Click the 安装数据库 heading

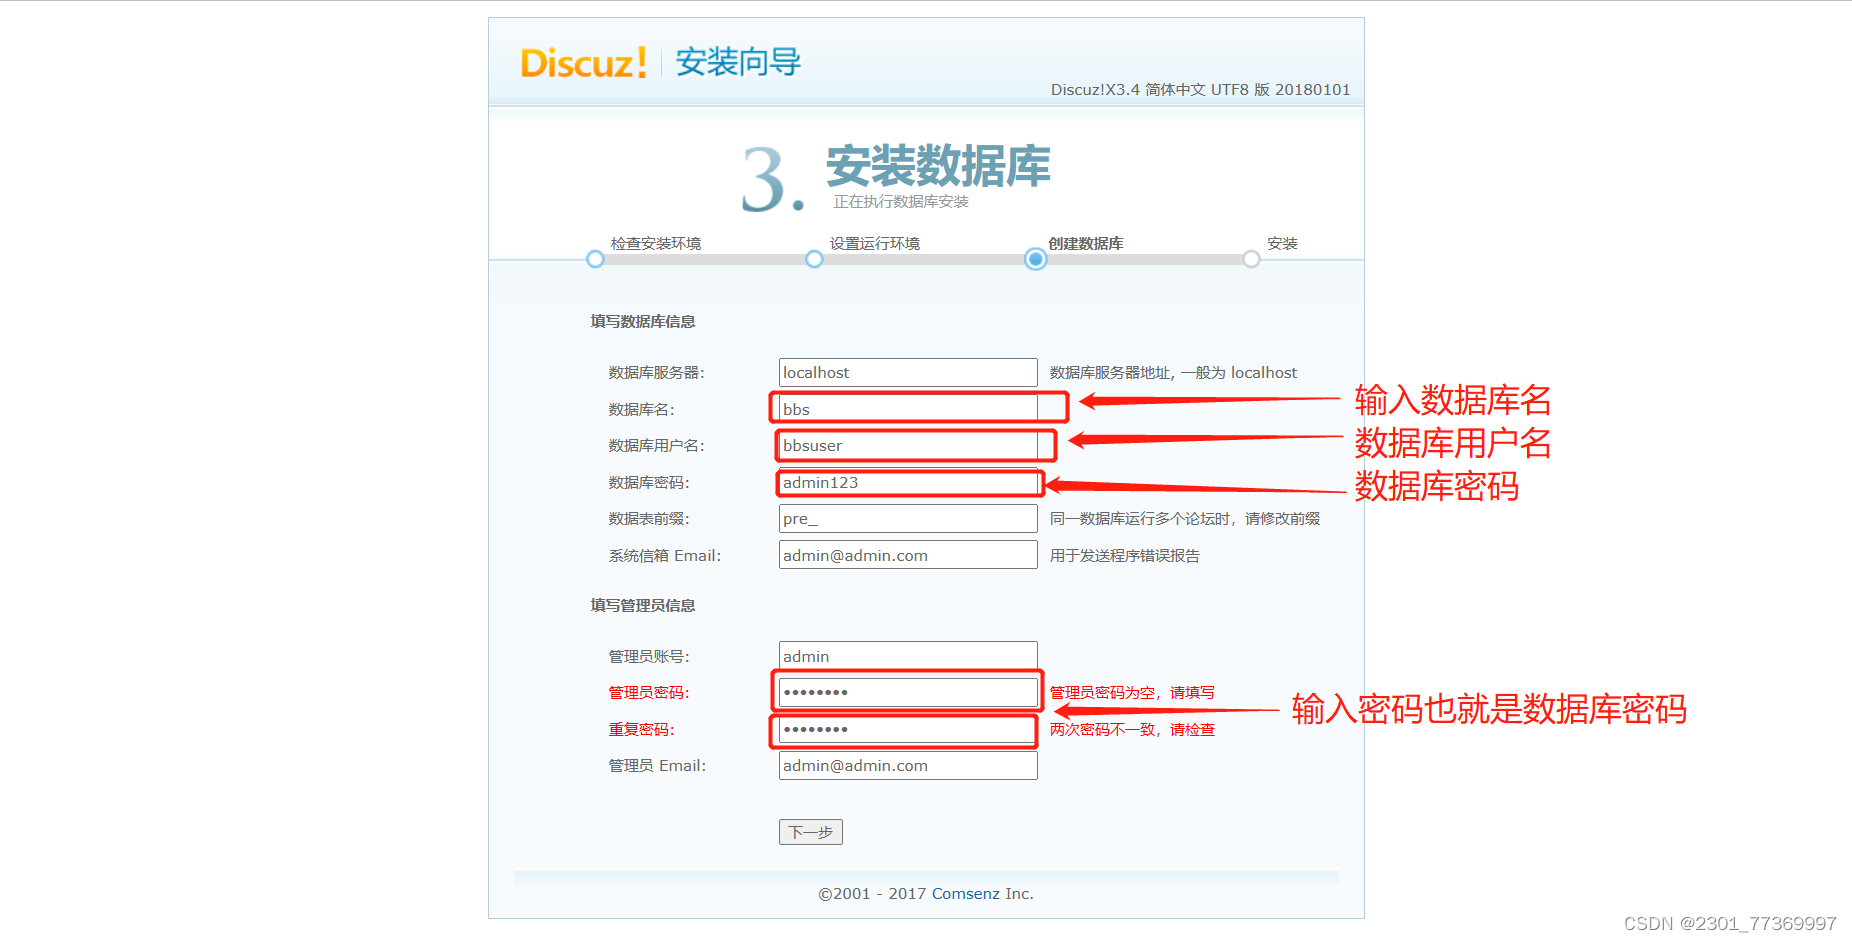[x=938, y=165]
